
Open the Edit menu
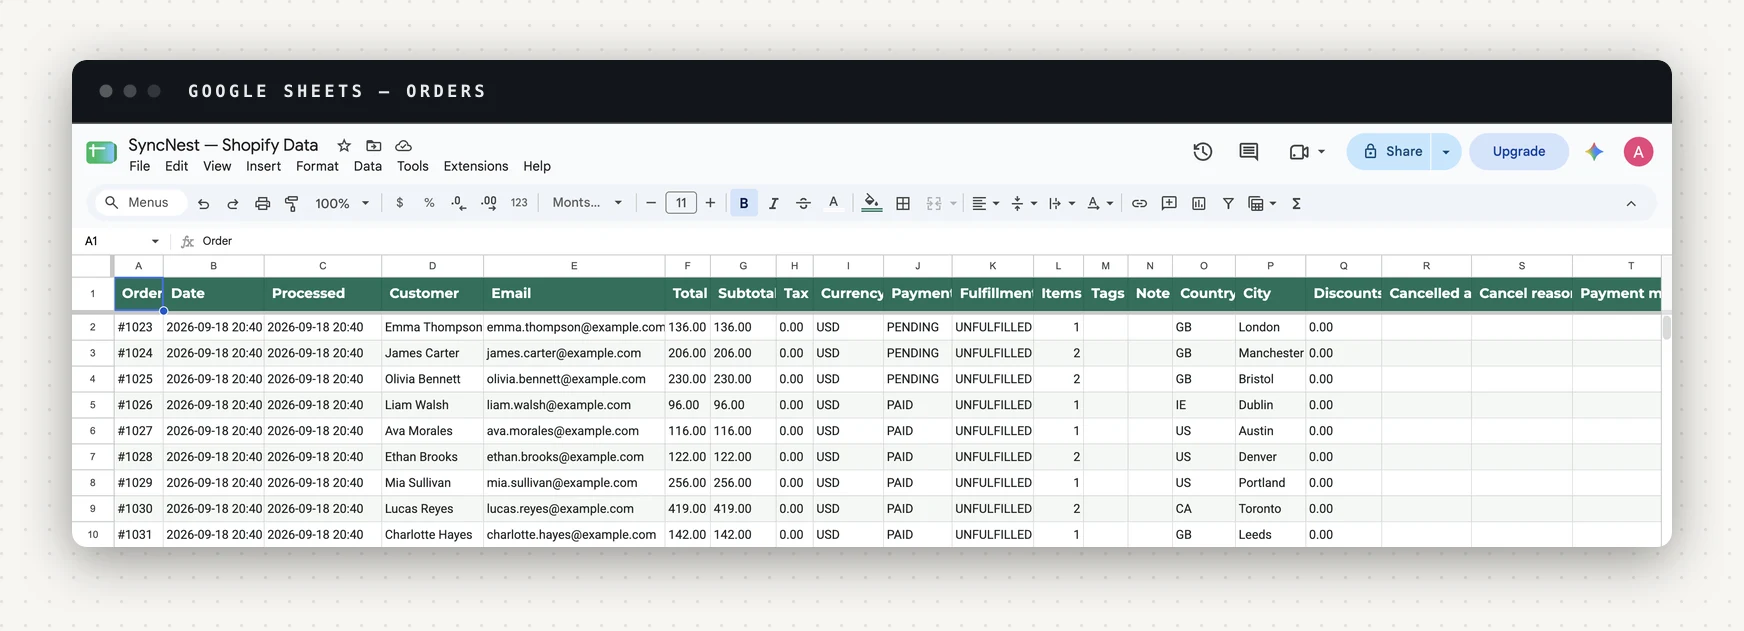(x=176, y=166)
